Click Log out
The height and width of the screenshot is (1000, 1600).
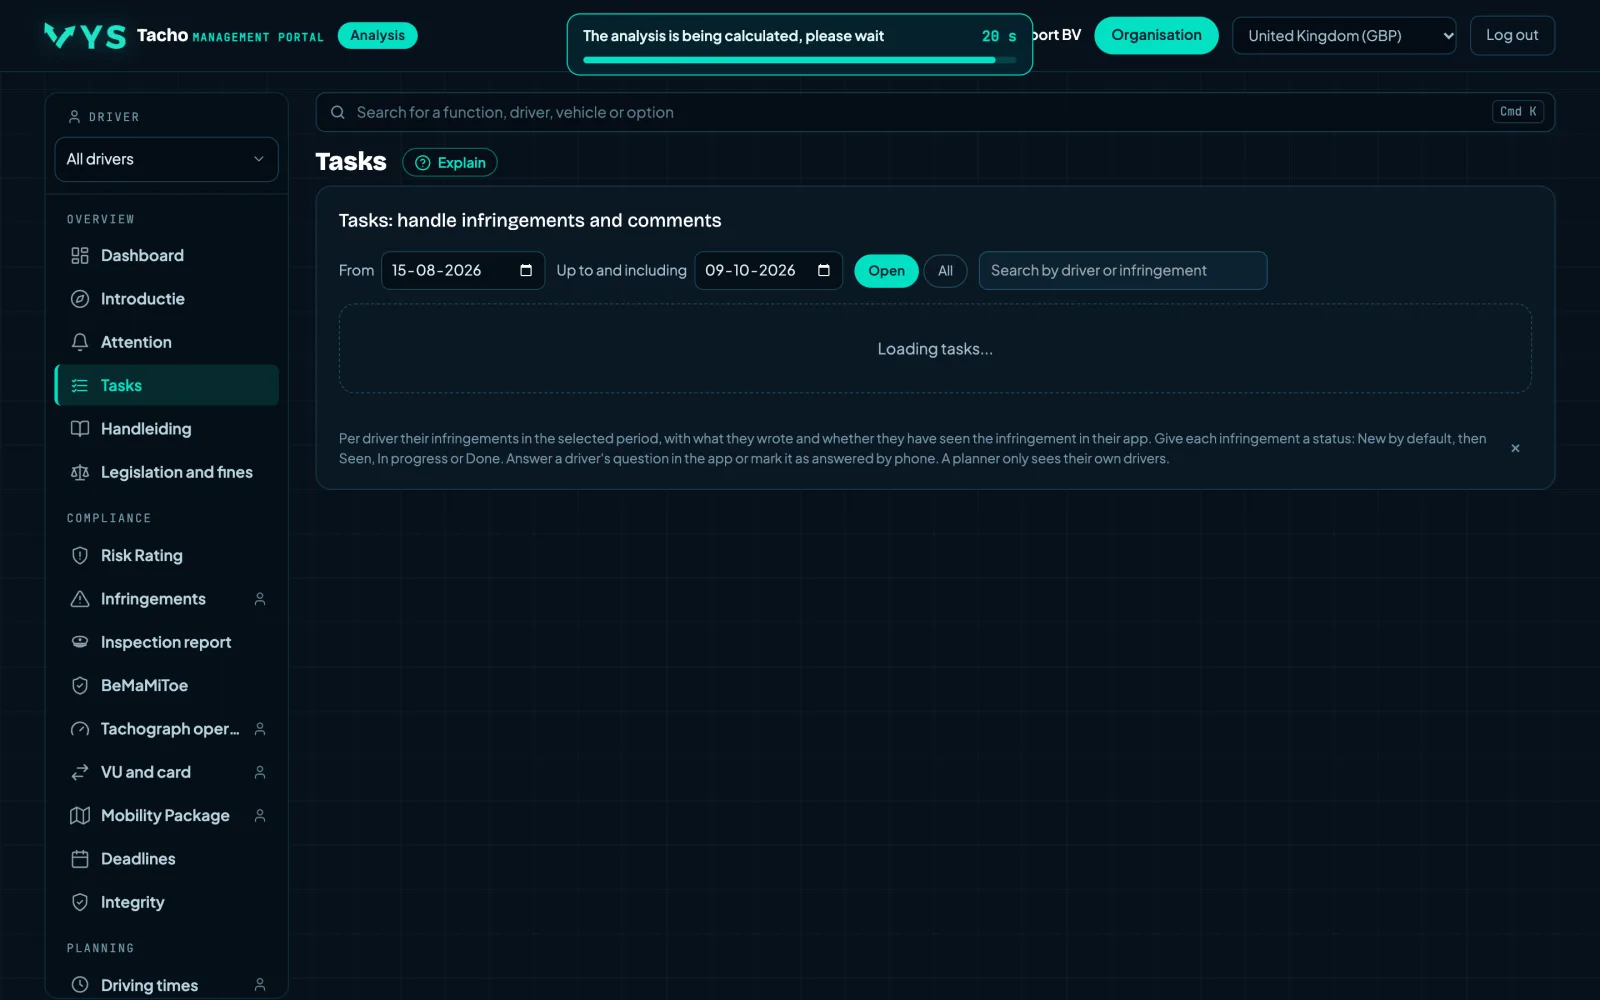click(1512, 35)
